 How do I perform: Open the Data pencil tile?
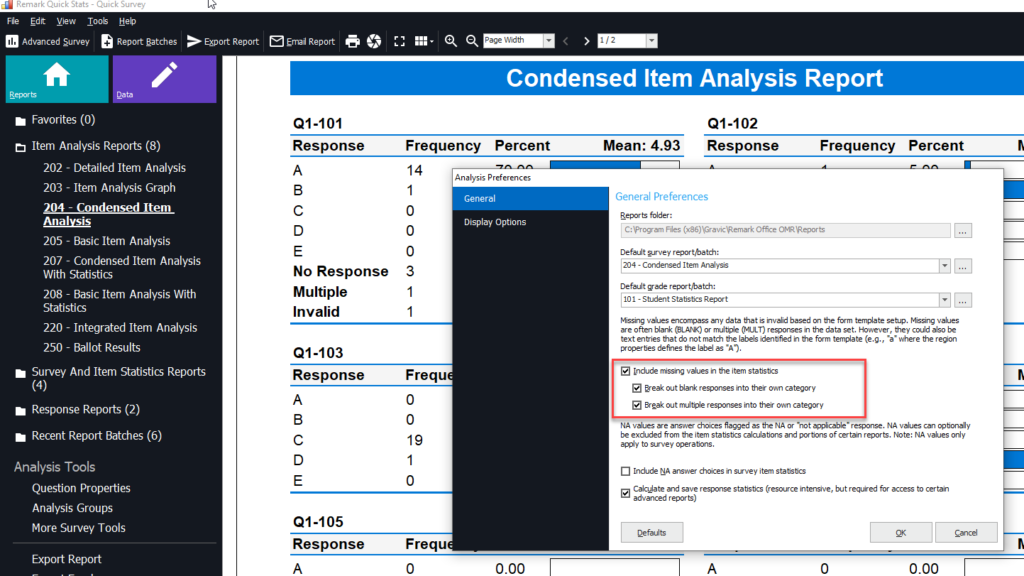click(x=164, y=79)
